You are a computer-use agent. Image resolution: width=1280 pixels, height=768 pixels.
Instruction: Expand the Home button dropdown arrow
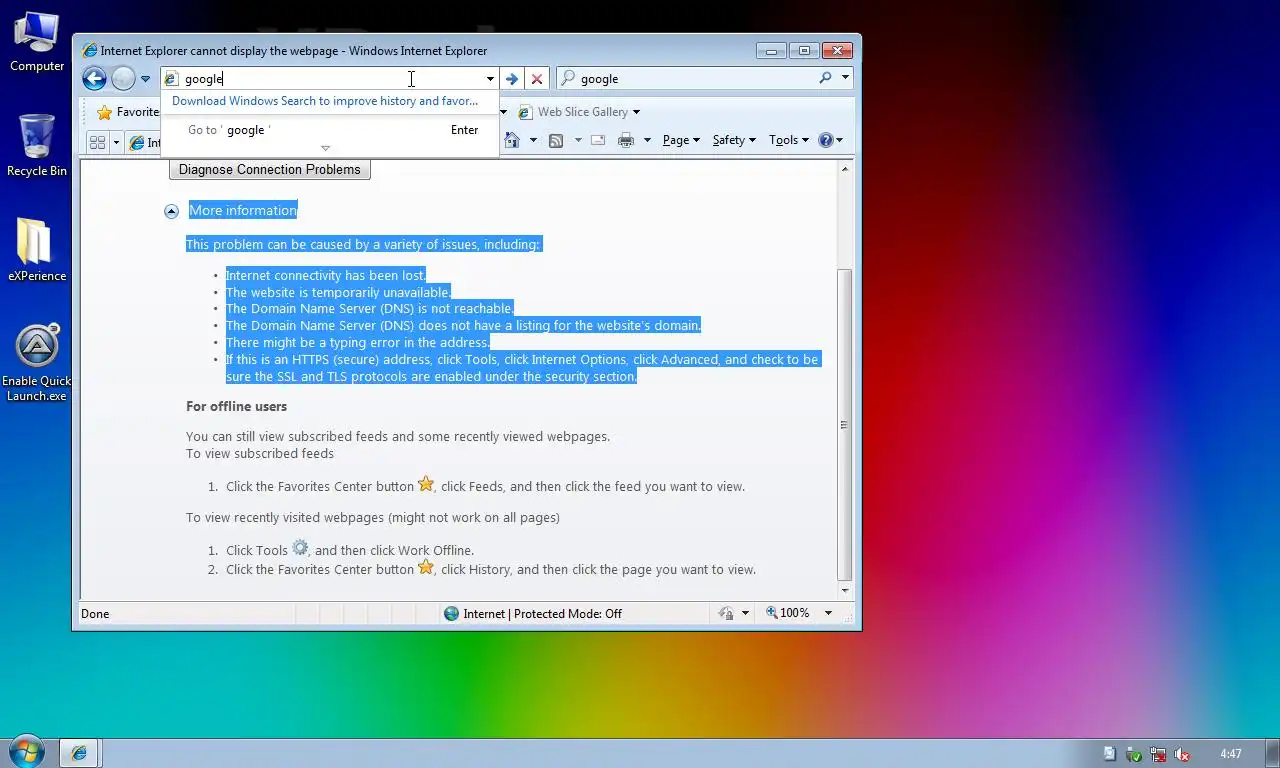coord(533,140)
